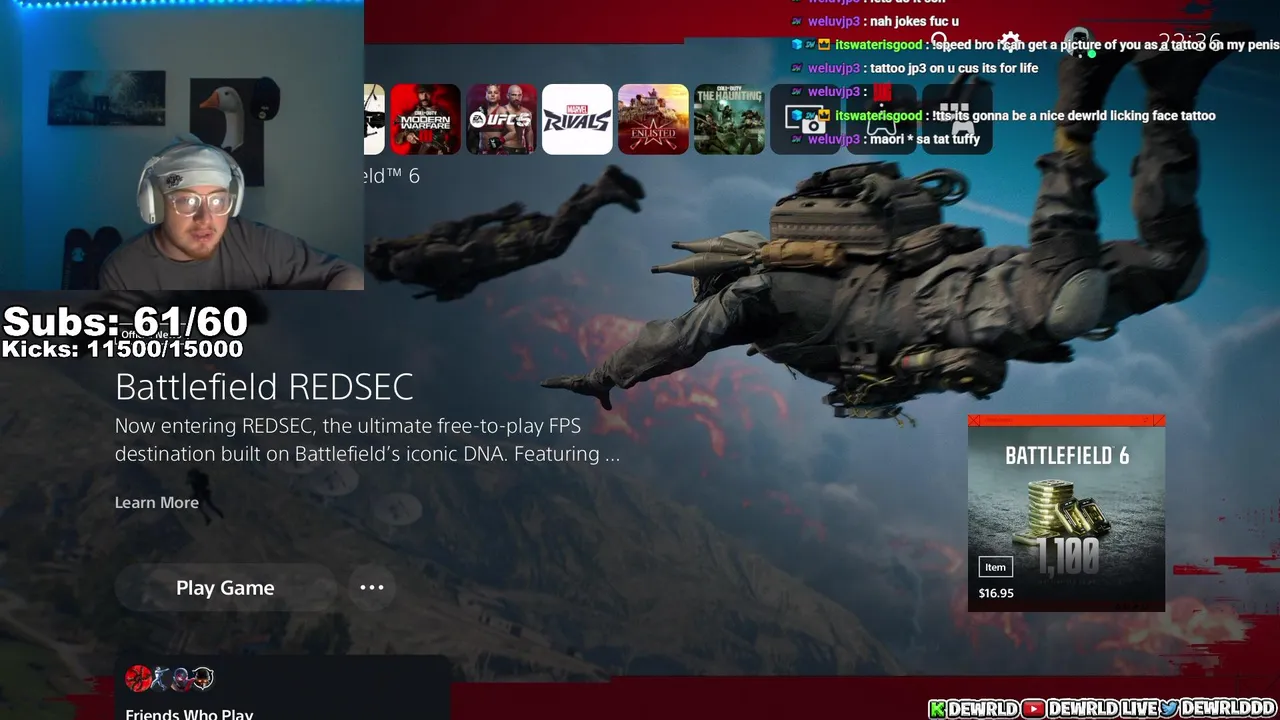Click the Learn More link
This screenshot has height=720, width=1280.
(x=157, y=502)
